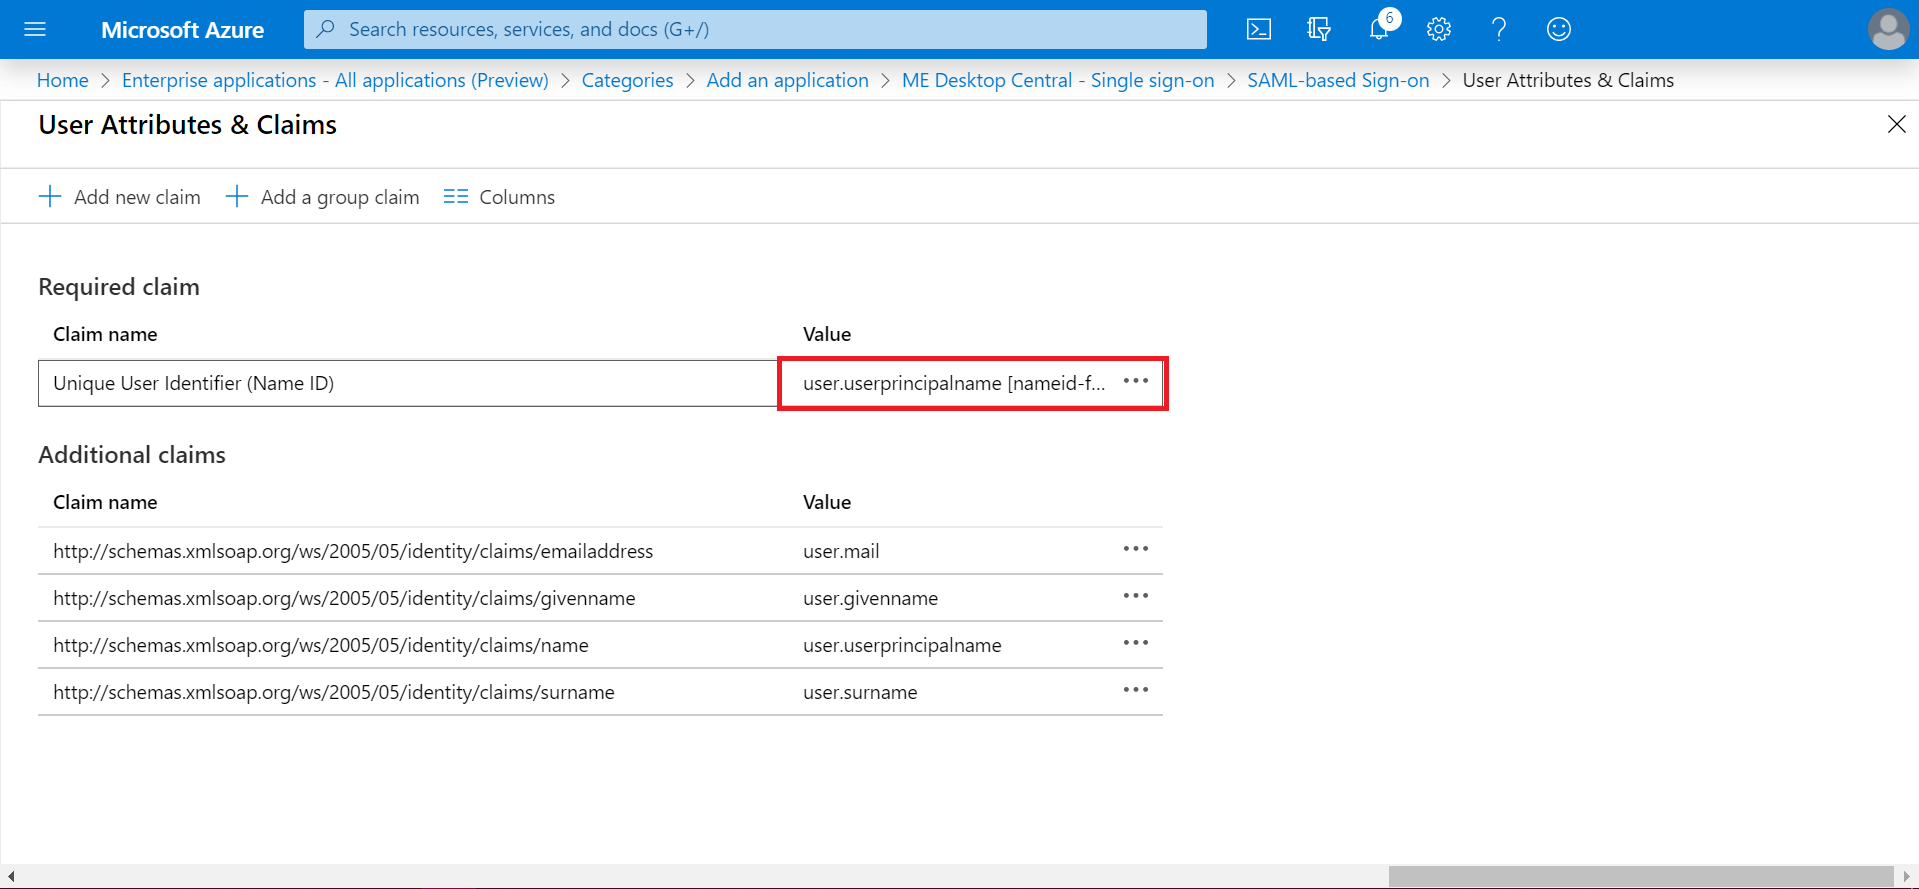The width and height of the screenshot is (1919, 889).
Task: Open the notifications bell
Action: click(x=1379, y=29)
